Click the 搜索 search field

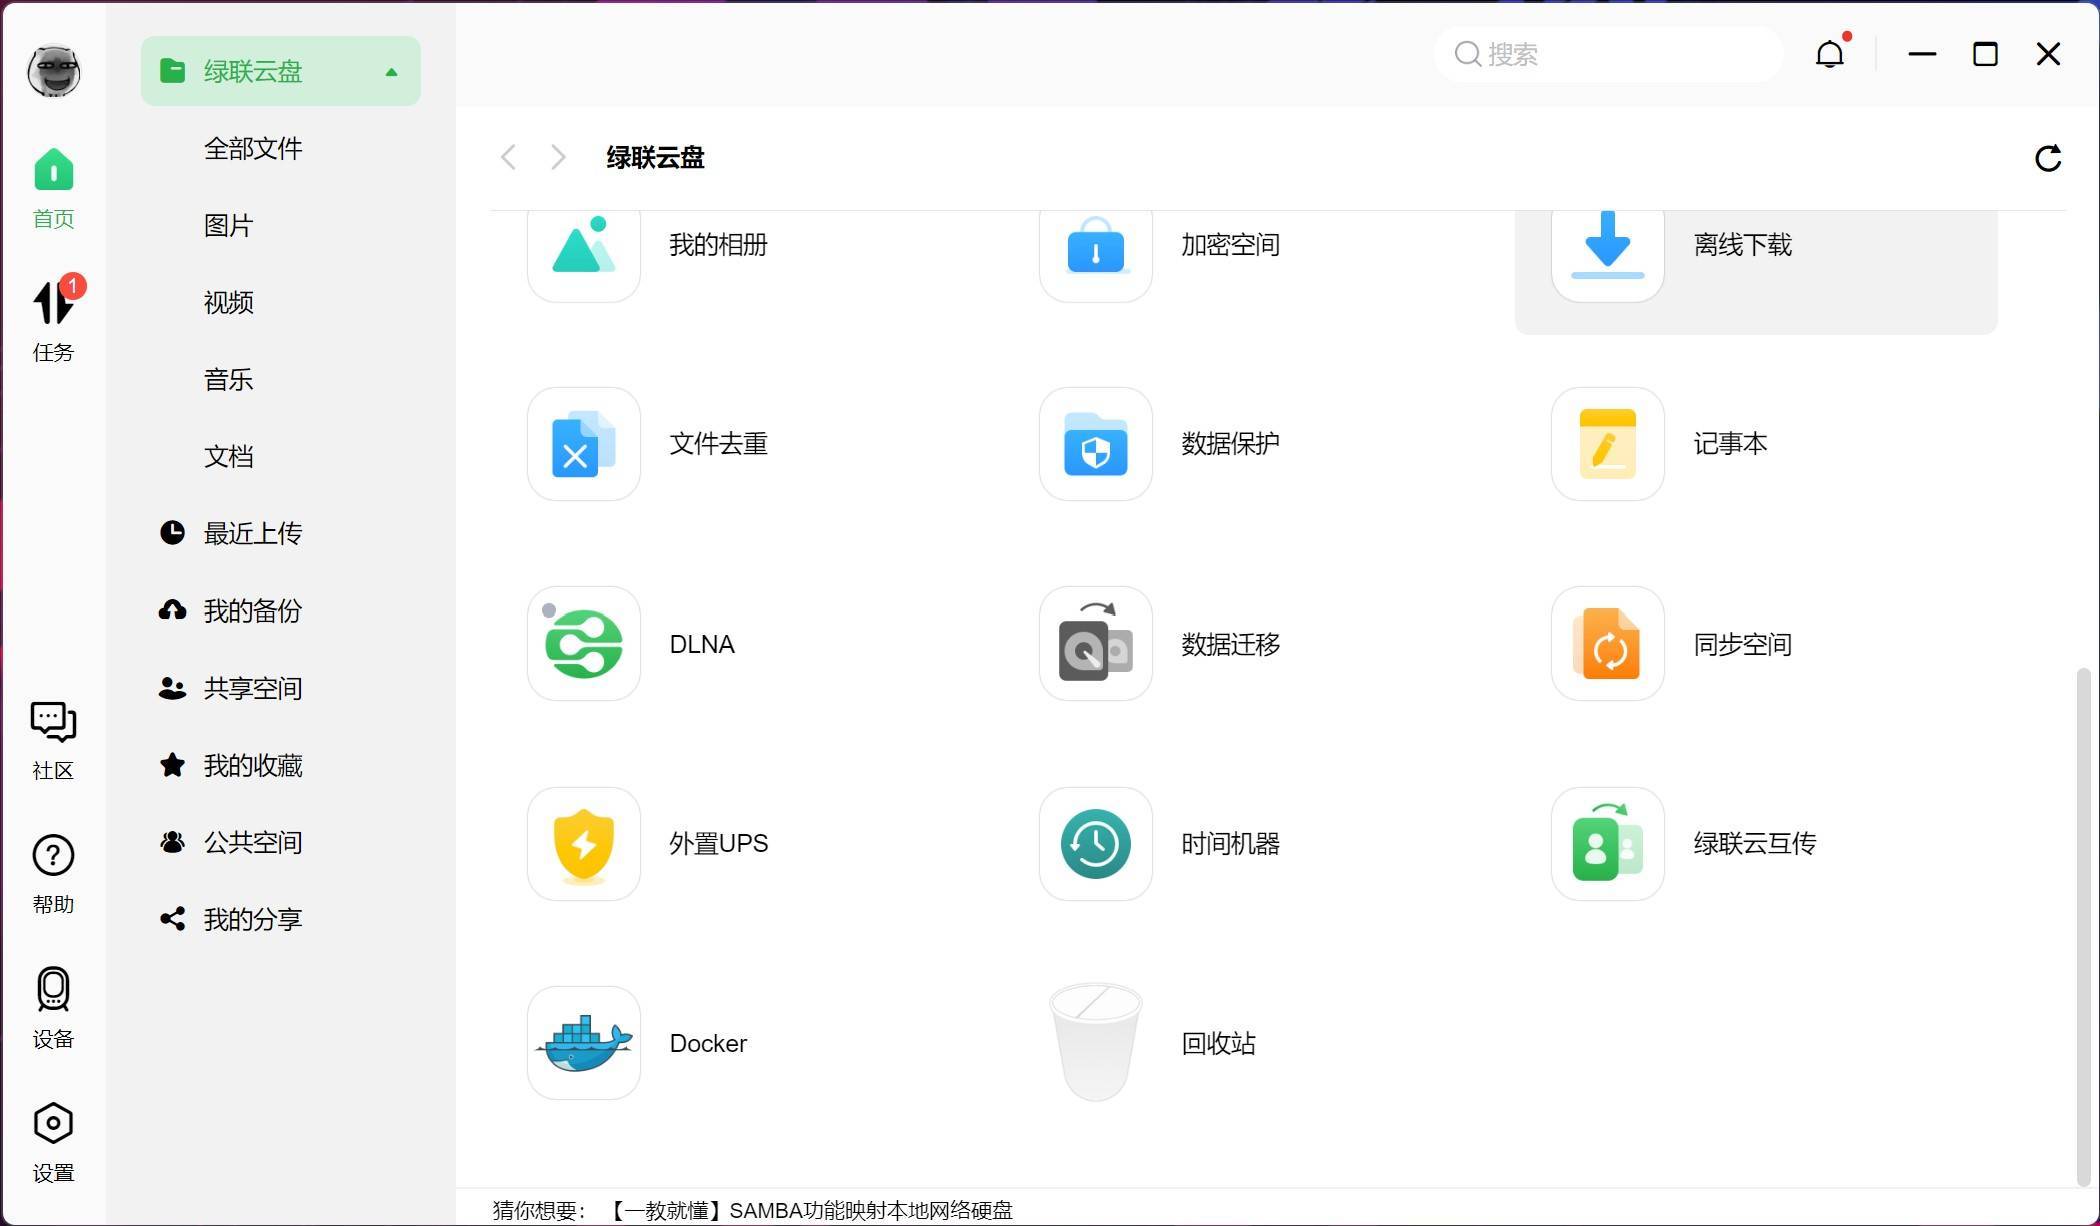point(1608,54)
